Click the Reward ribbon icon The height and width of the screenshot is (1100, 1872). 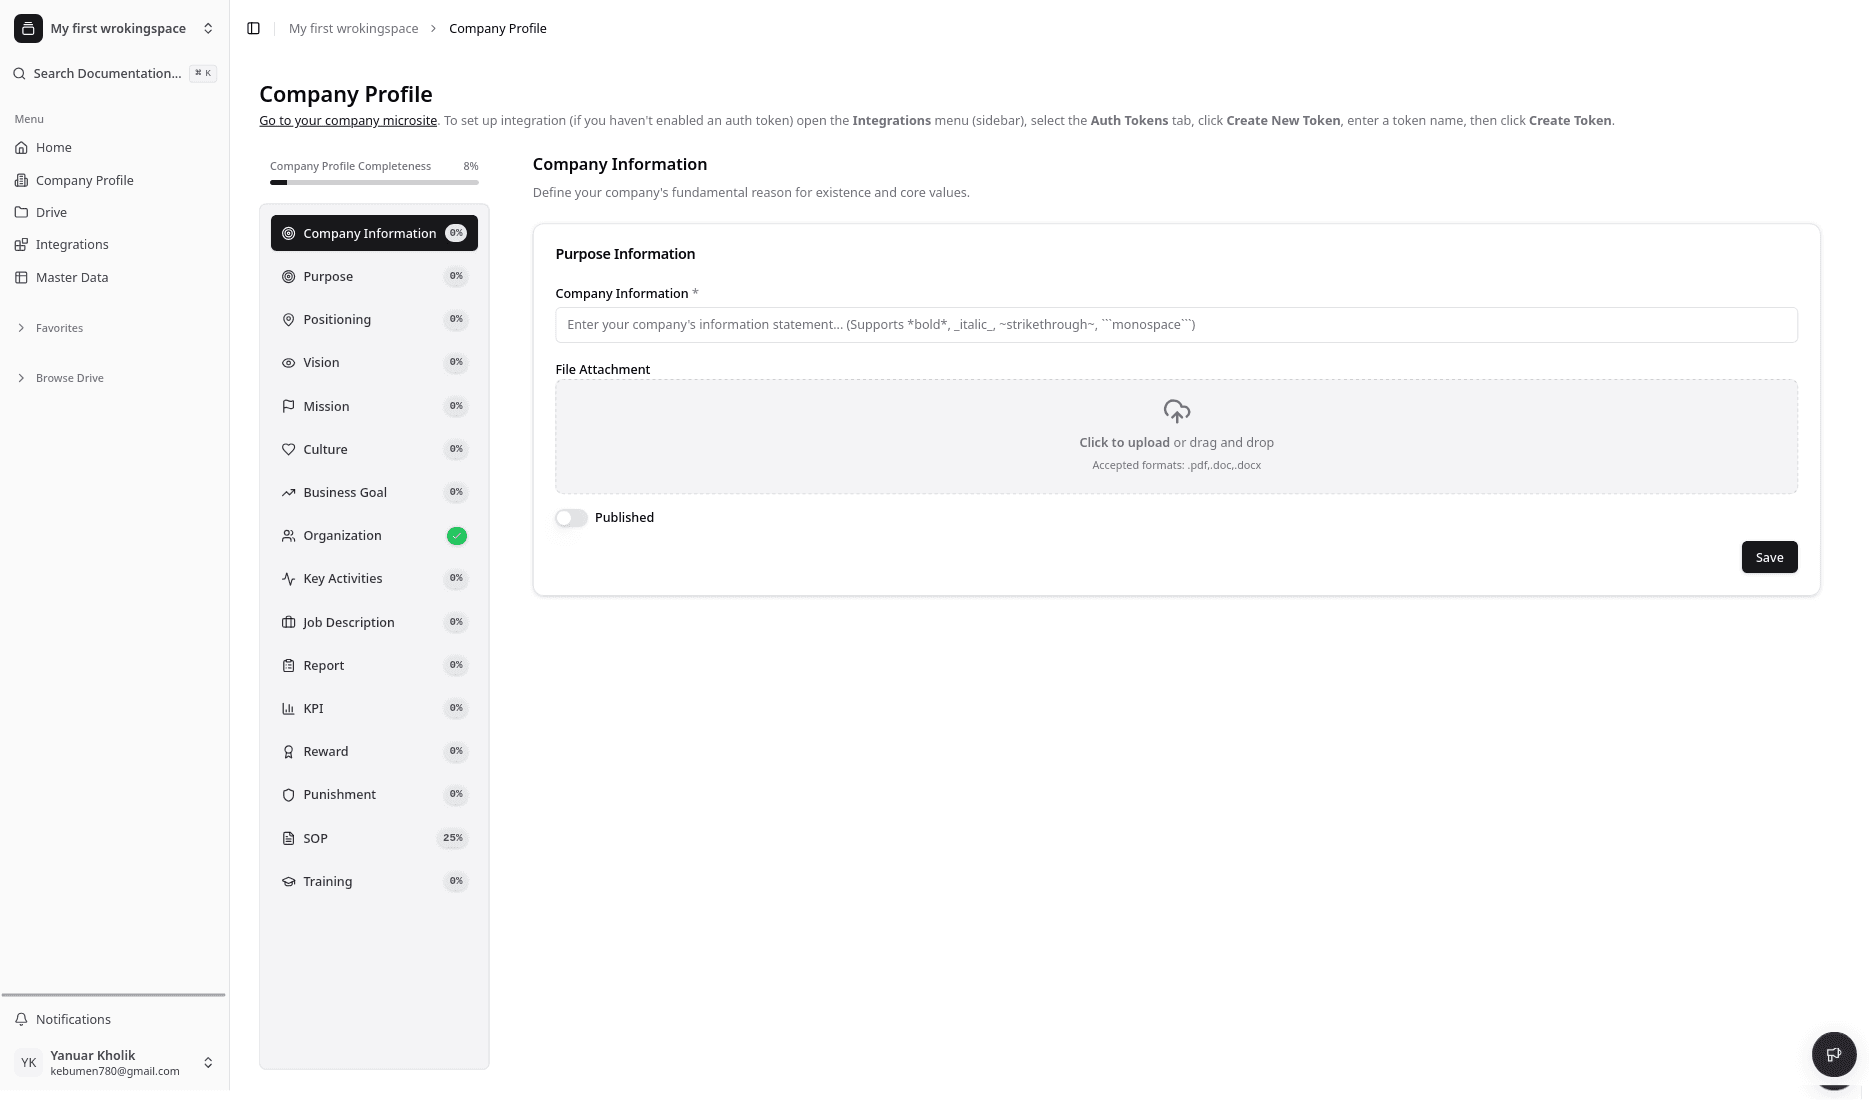pyautogui.click(x=288, y=751)
